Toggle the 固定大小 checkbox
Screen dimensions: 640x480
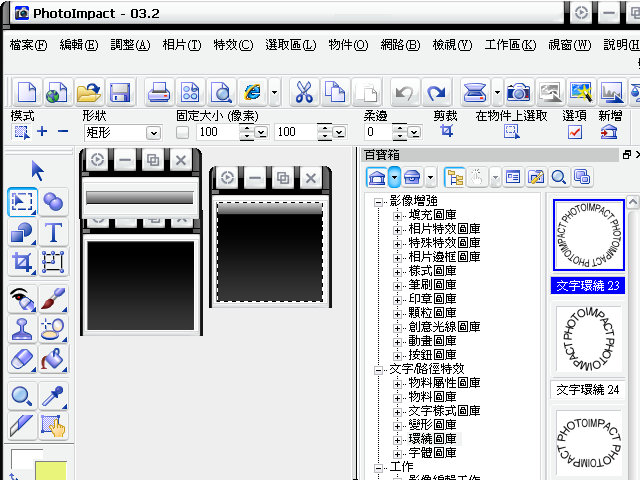[x=182, y=132]
